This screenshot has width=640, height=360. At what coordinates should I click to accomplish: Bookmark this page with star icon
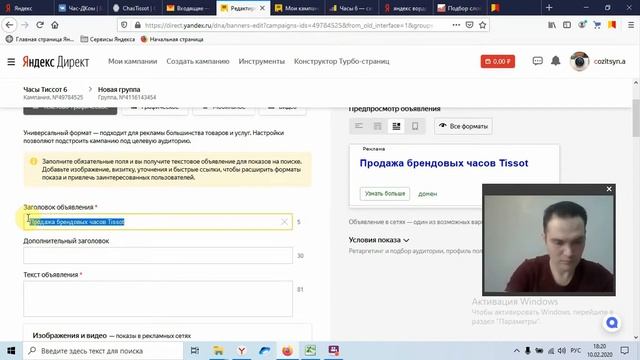[482, 25]
